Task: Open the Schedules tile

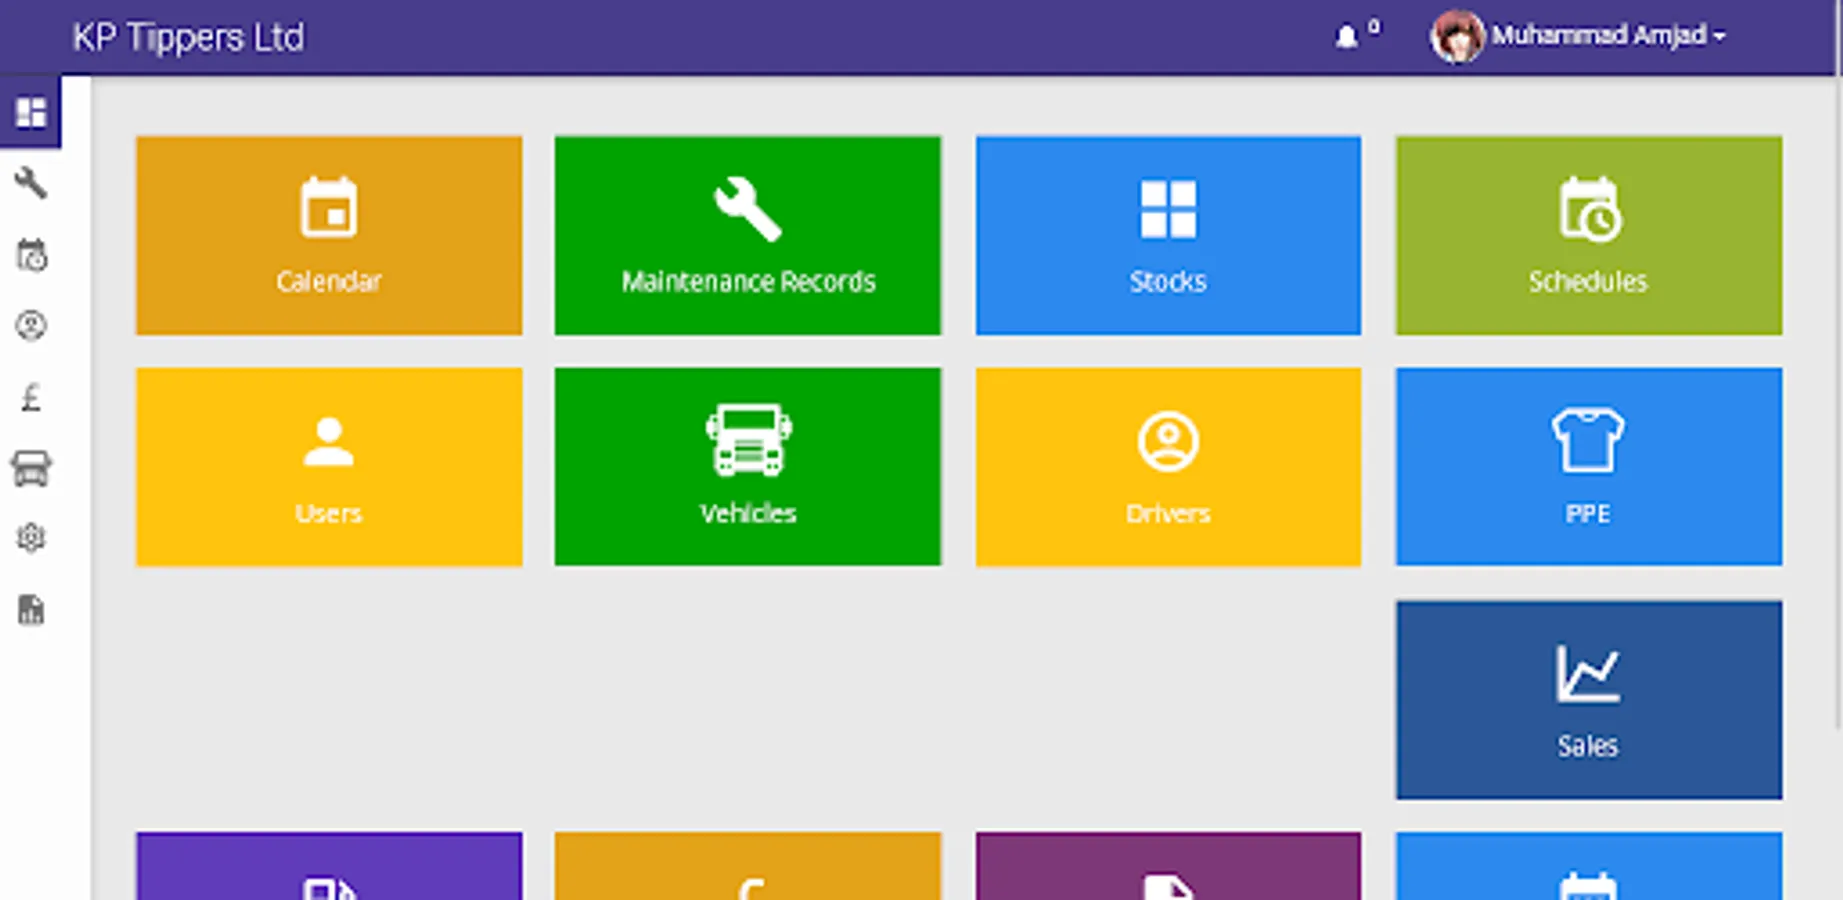Action: tap(1589, 235)
